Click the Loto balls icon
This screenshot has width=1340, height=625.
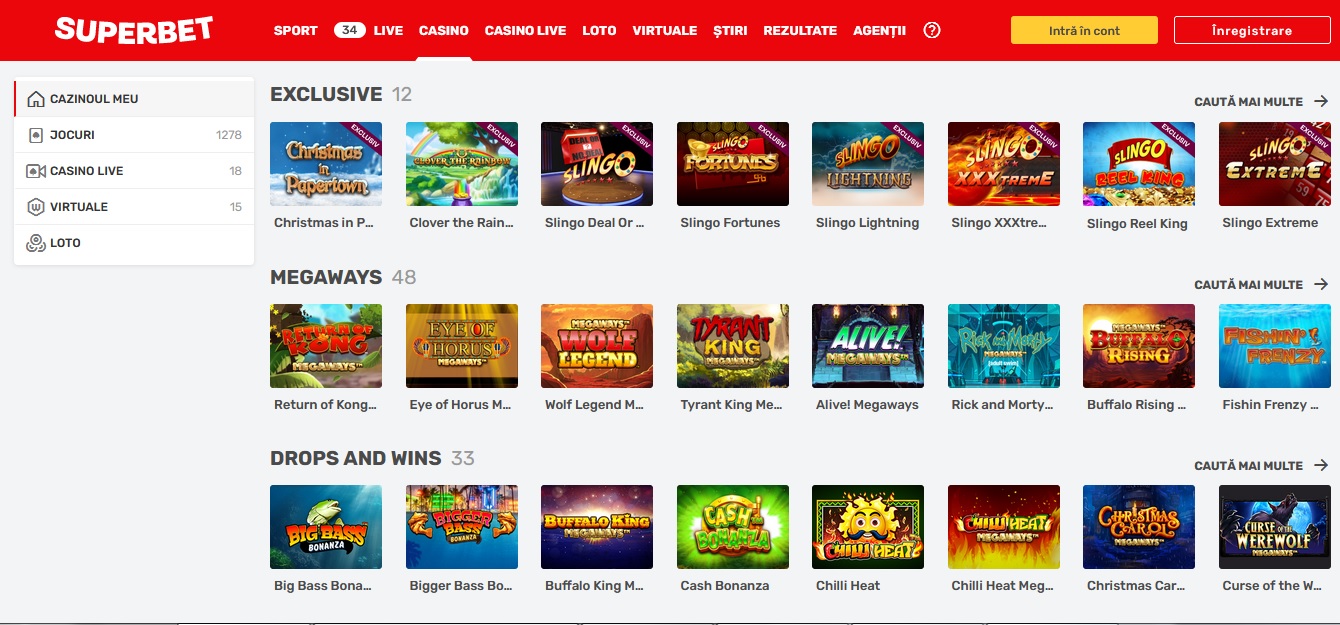(36, 243)
